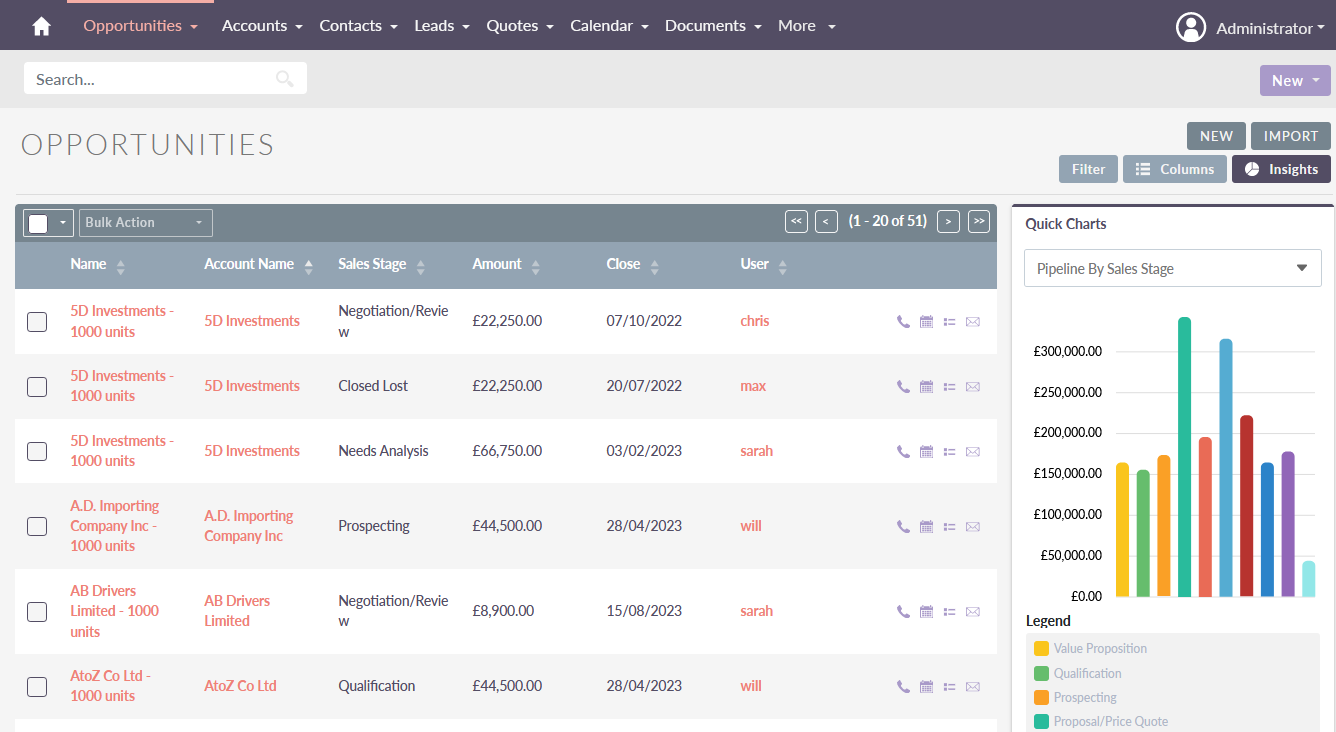This screenshot has height=732, width=1336.
Task: Log a call for A.D. Importing Company row
Action: click(x=903, y=527)
